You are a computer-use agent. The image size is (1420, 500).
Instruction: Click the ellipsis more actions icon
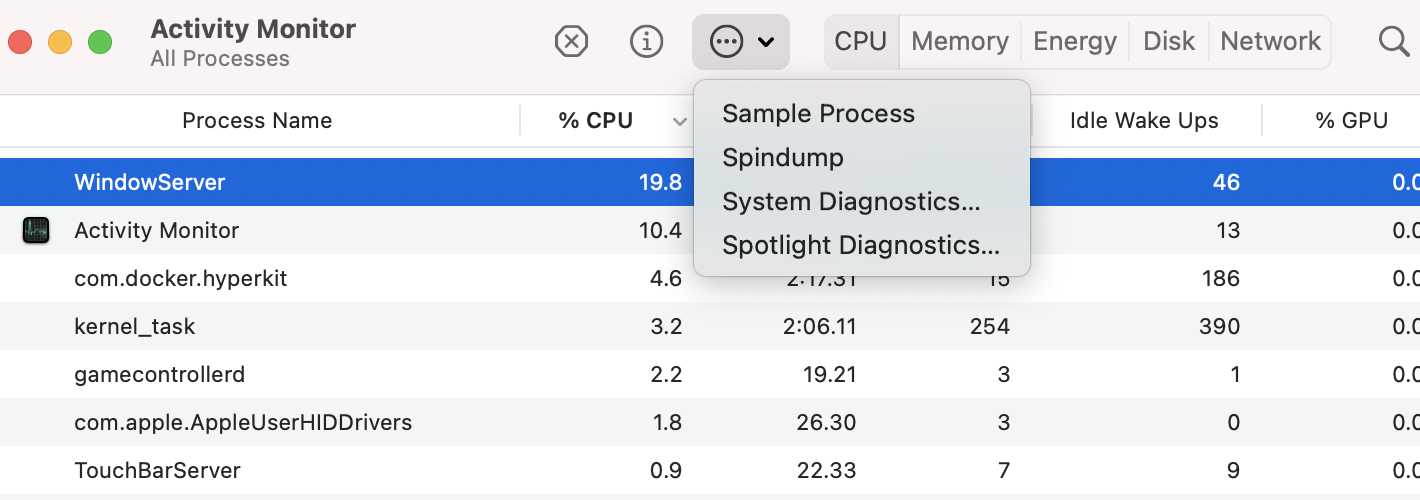[x=726, y=42]
